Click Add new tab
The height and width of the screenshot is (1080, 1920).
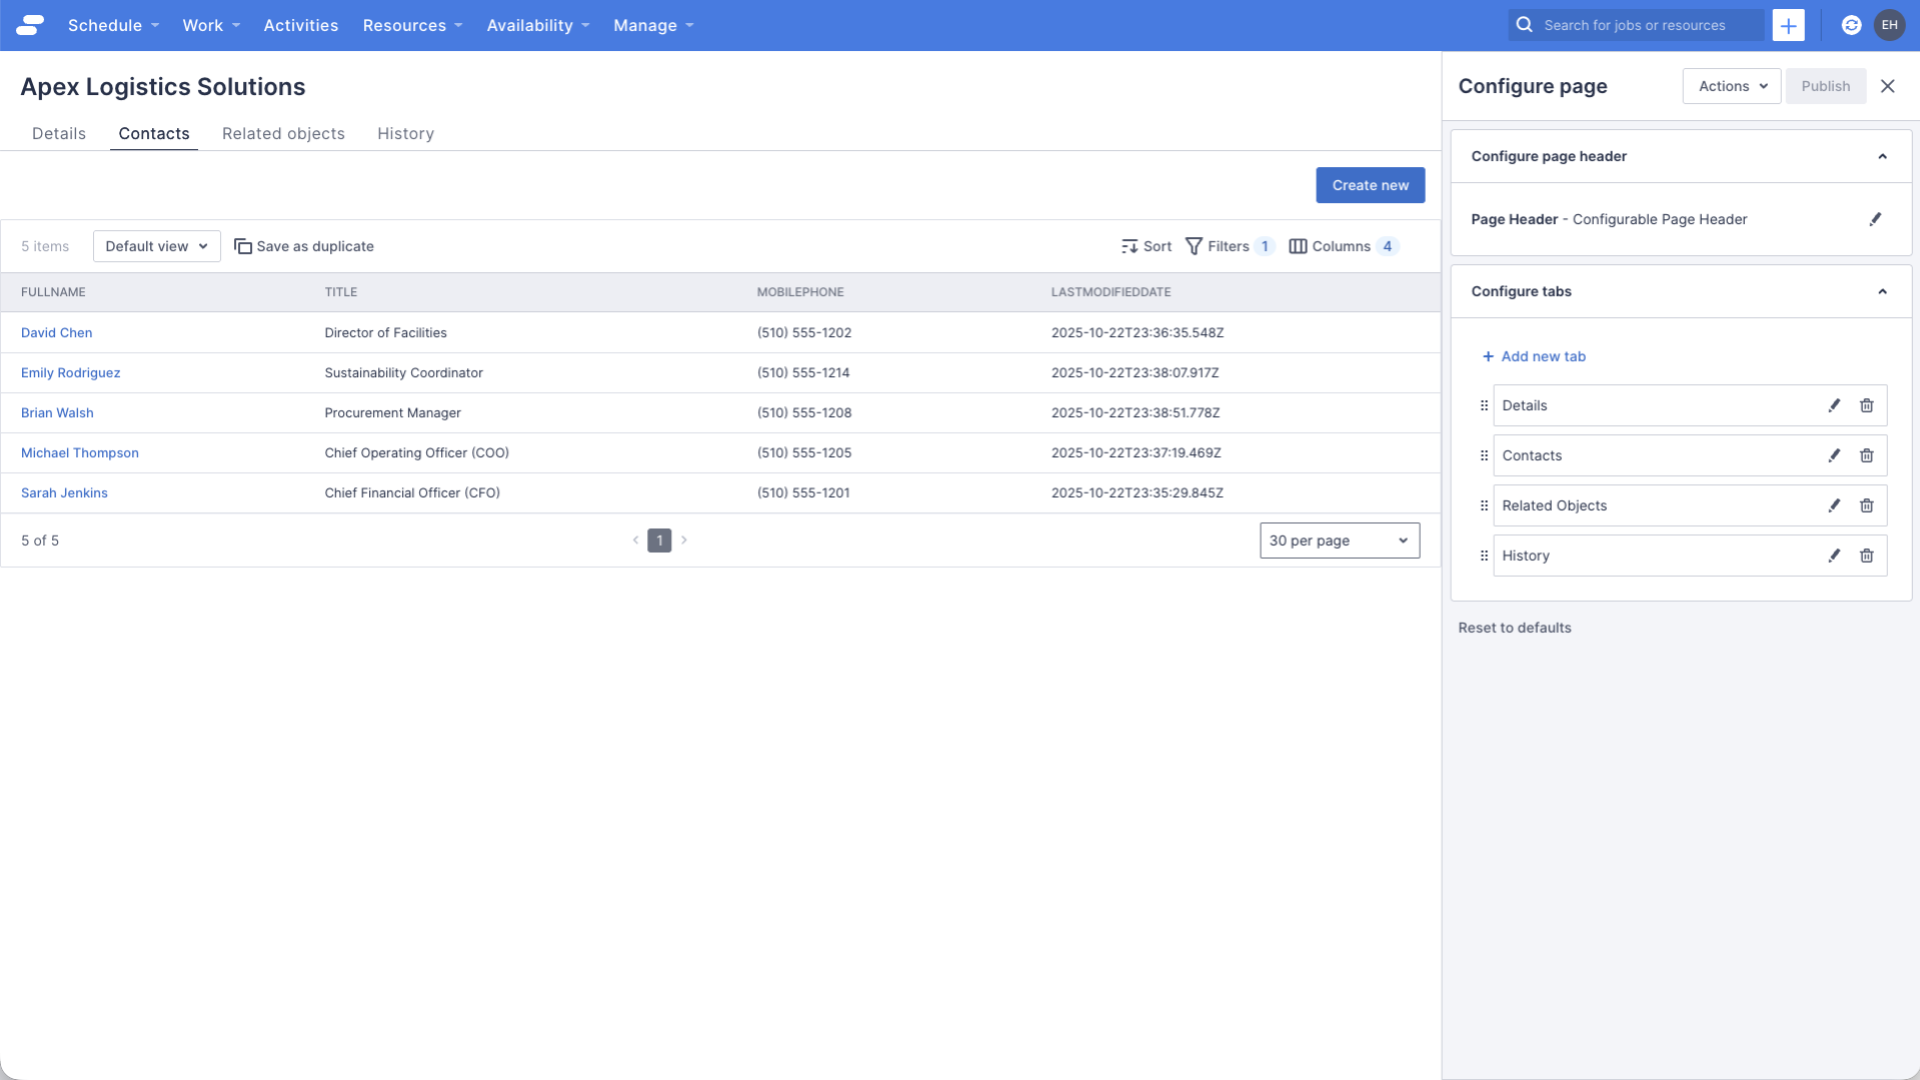coord(1535,356)
